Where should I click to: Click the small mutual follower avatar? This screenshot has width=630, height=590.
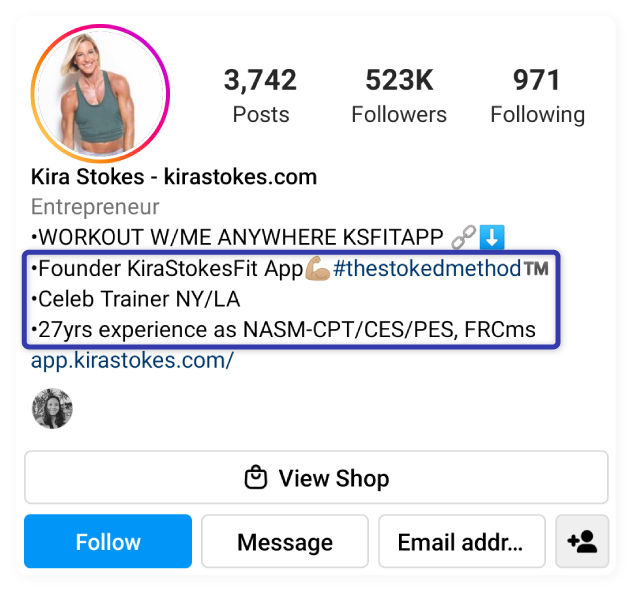pyautogui.click(x=52, y=408)
